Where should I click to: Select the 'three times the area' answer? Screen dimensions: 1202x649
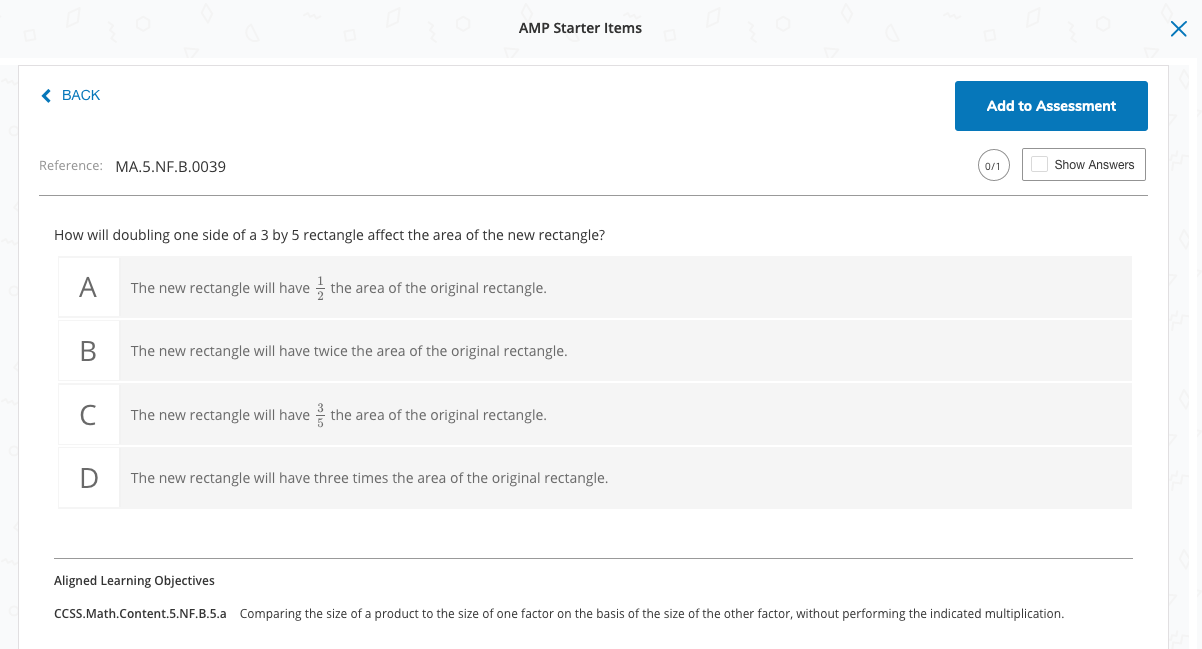click(369, 478)
